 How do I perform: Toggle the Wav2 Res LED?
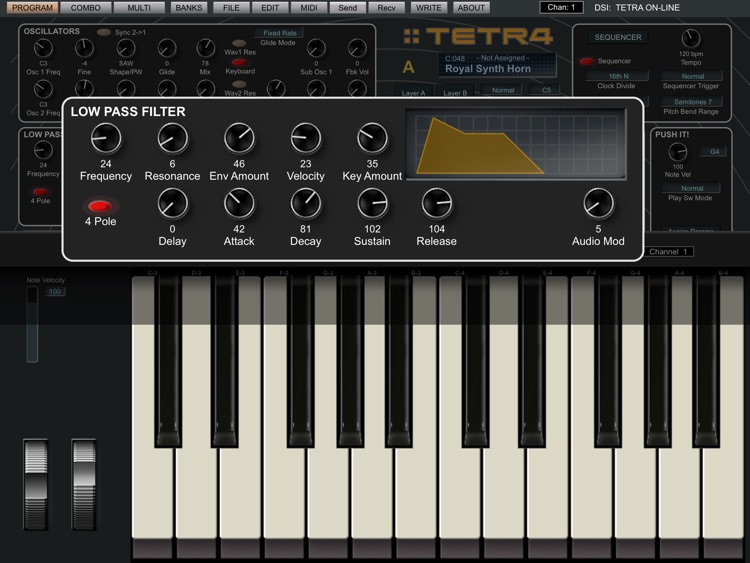(x=239, y=84)
